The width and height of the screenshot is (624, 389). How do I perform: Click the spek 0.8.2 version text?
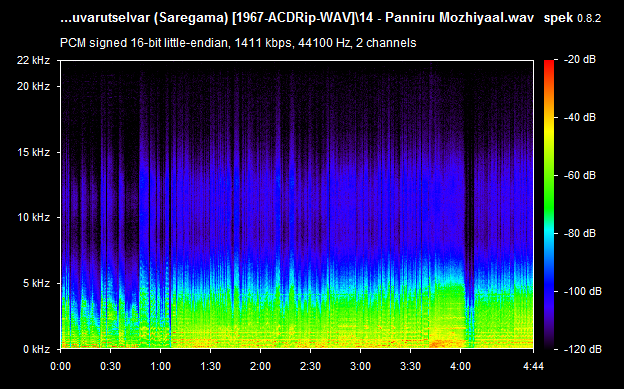(x=572, y=18)
